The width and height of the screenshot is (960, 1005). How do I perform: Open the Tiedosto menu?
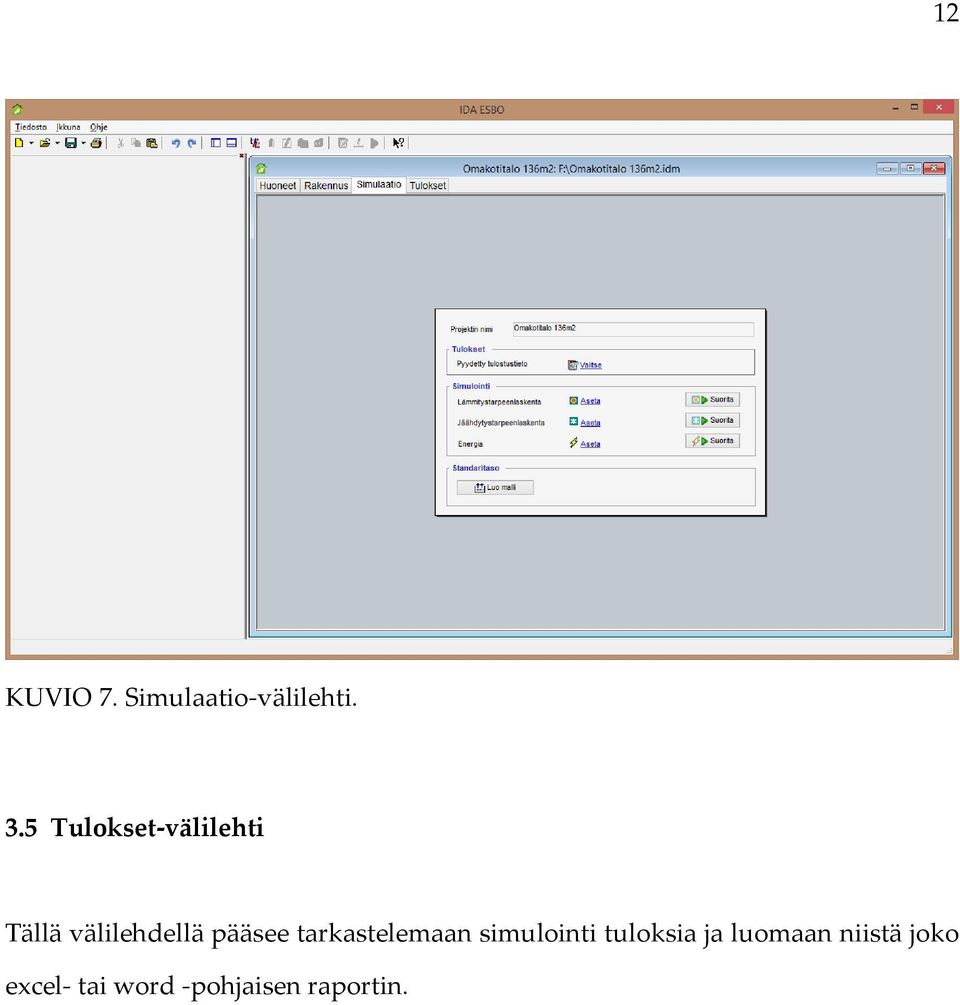coord(31,127)
